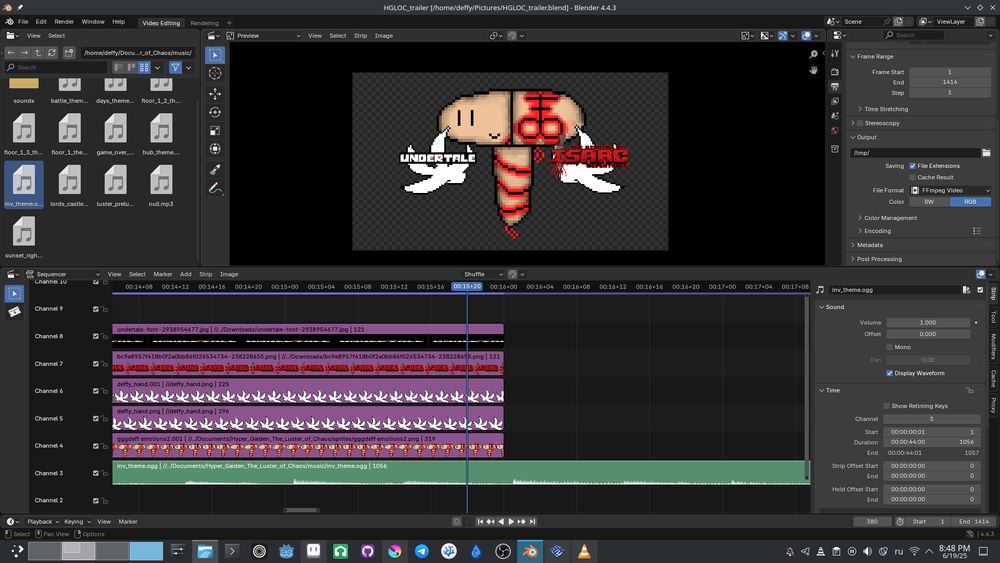Uncheck File Extensions saving option

[x=913, y=166]
